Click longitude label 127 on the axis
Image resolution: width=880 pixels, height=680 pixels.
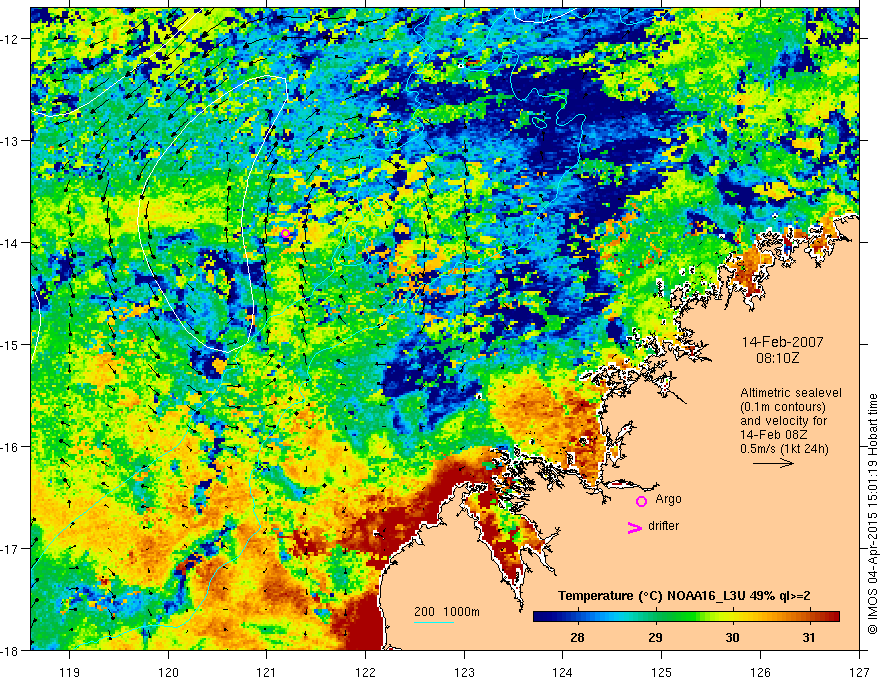click(x=859, y=672)
